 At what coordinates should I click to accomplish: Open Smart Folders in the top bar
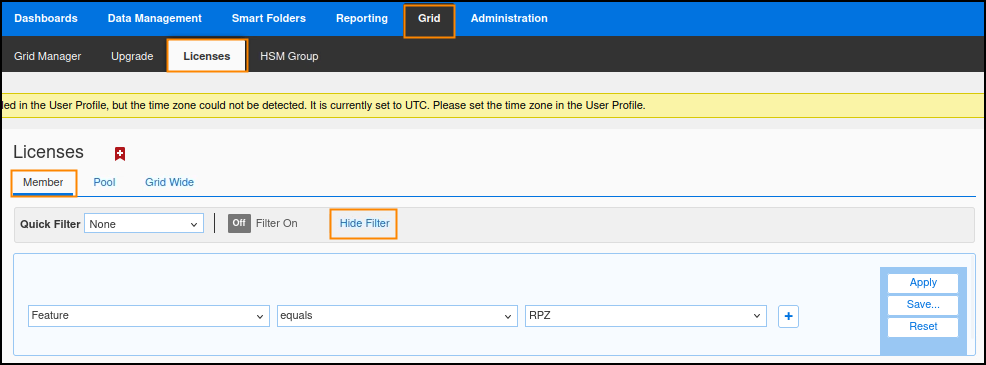269,18
